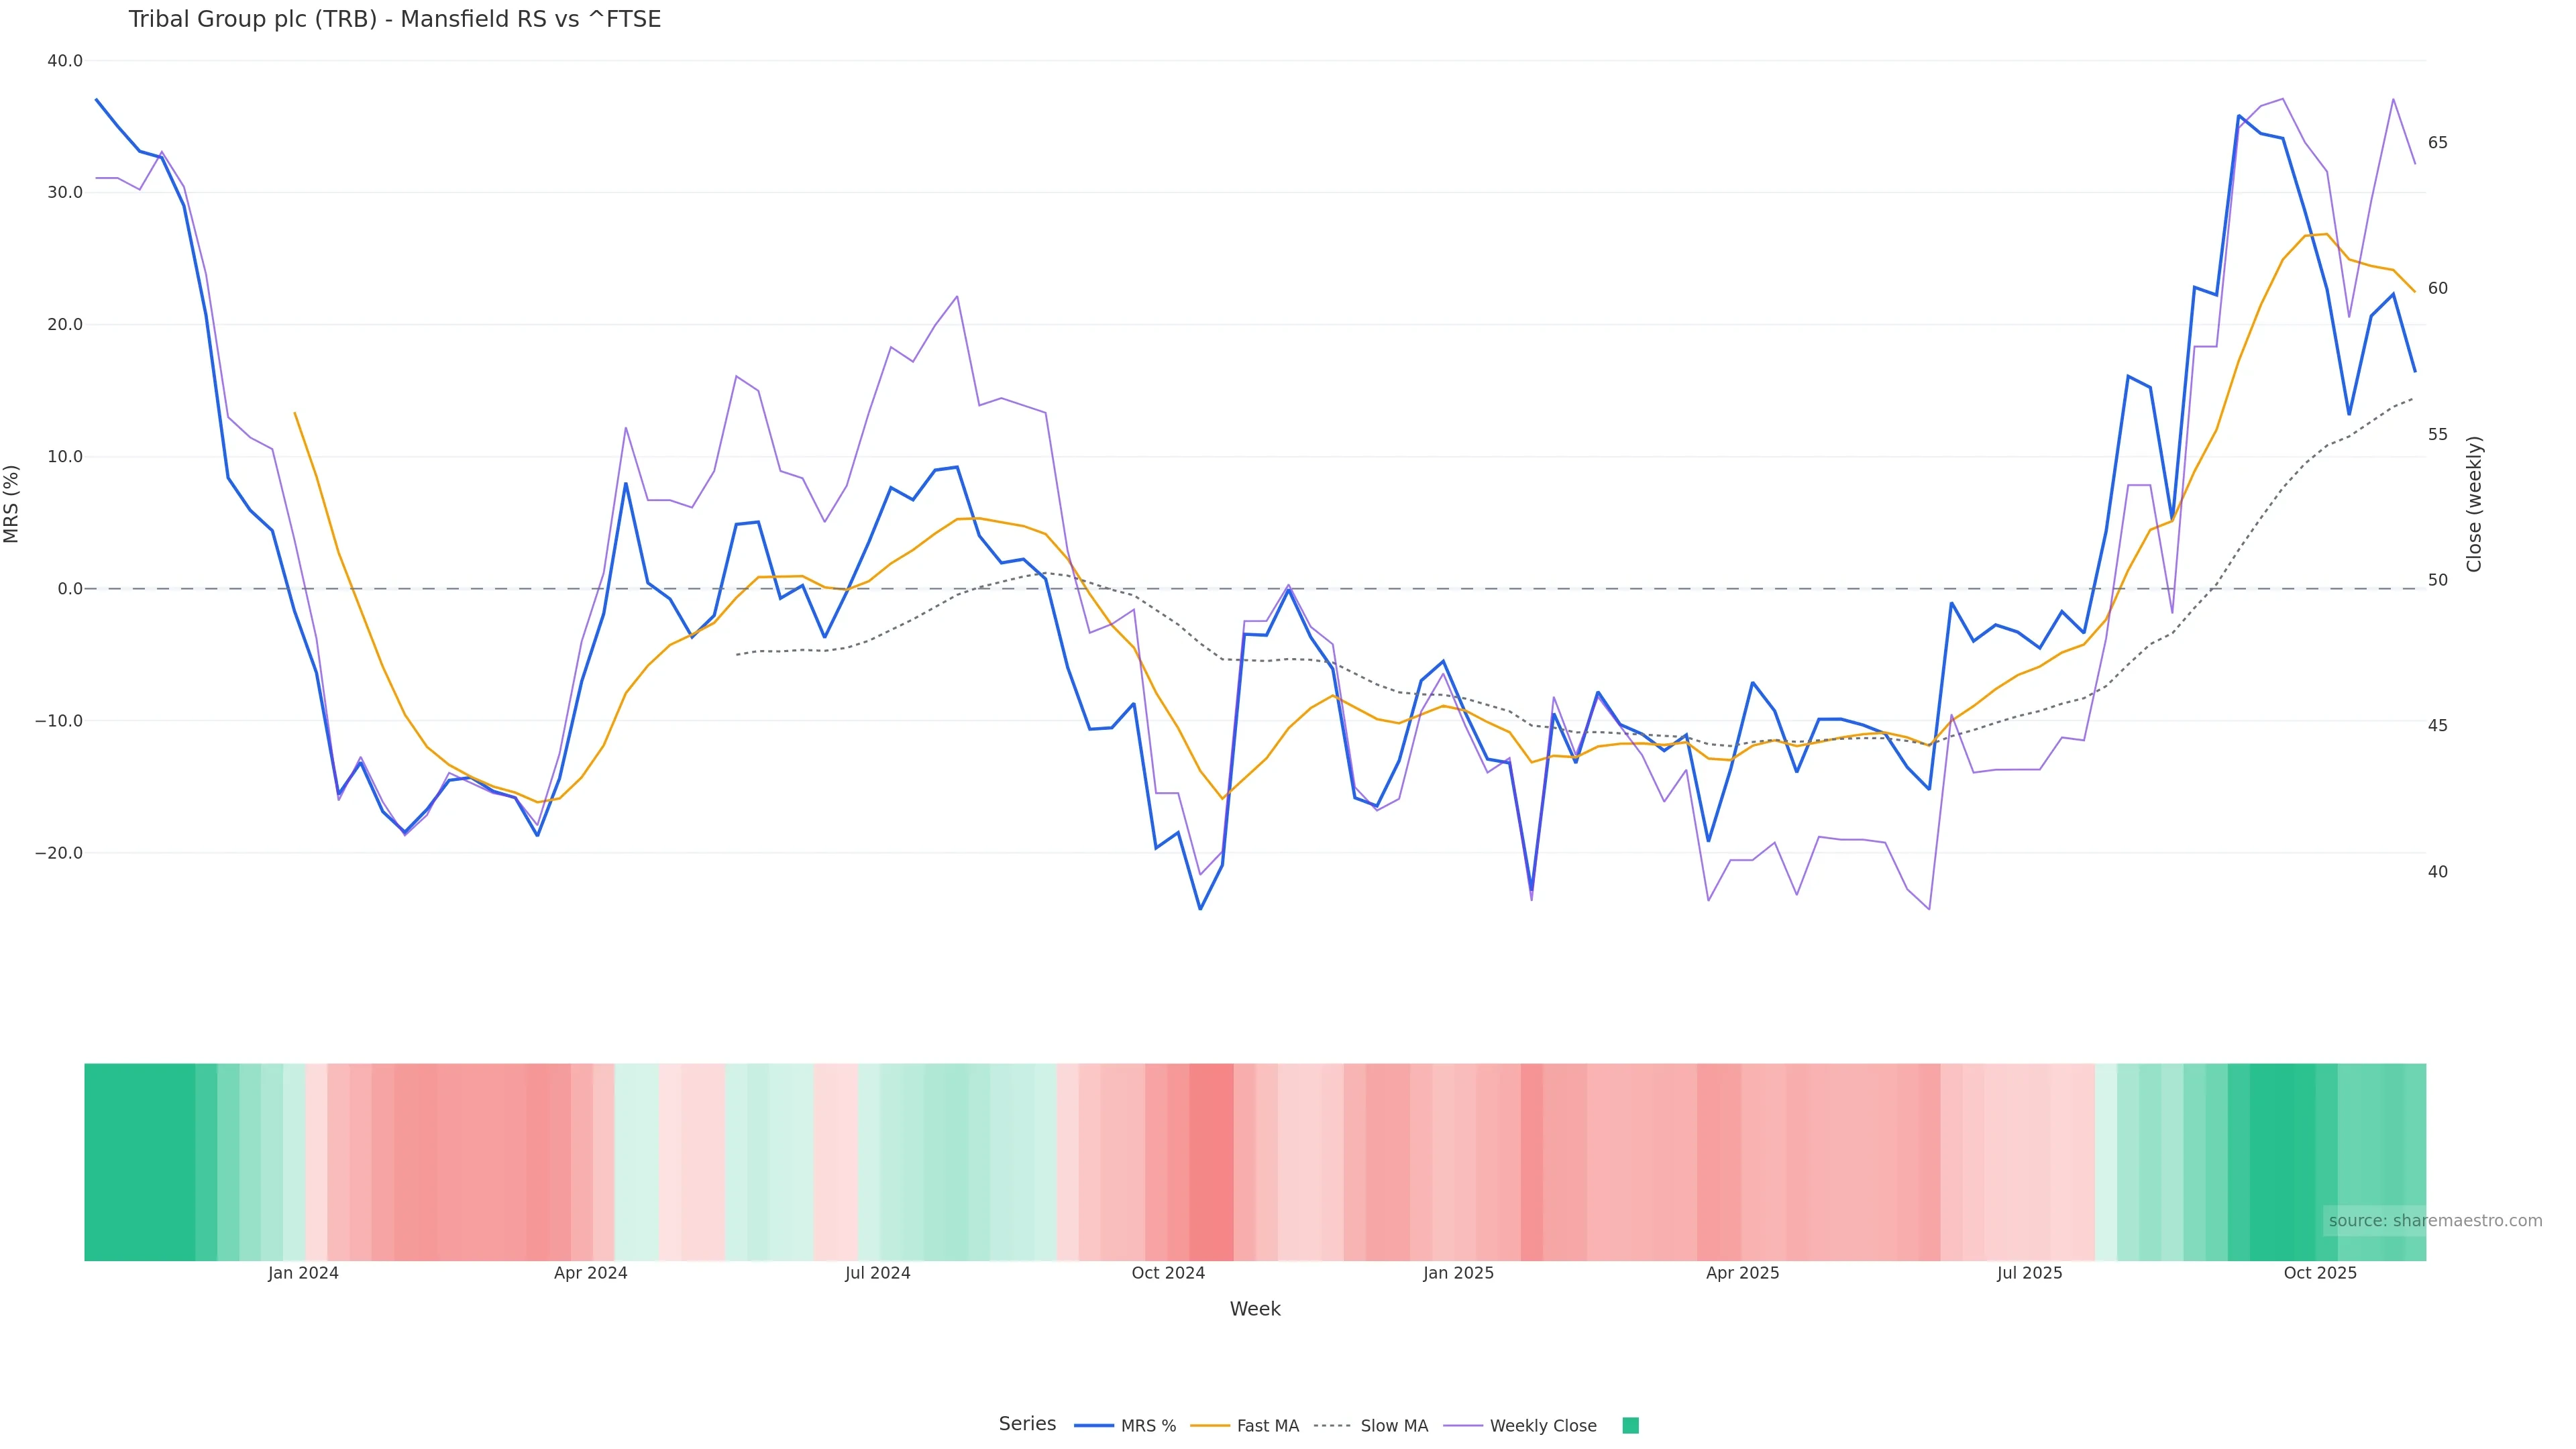Select the Close (weekly) axis title
The width and height of the screenshot is (2576, 1449).
pos(2474,504)
